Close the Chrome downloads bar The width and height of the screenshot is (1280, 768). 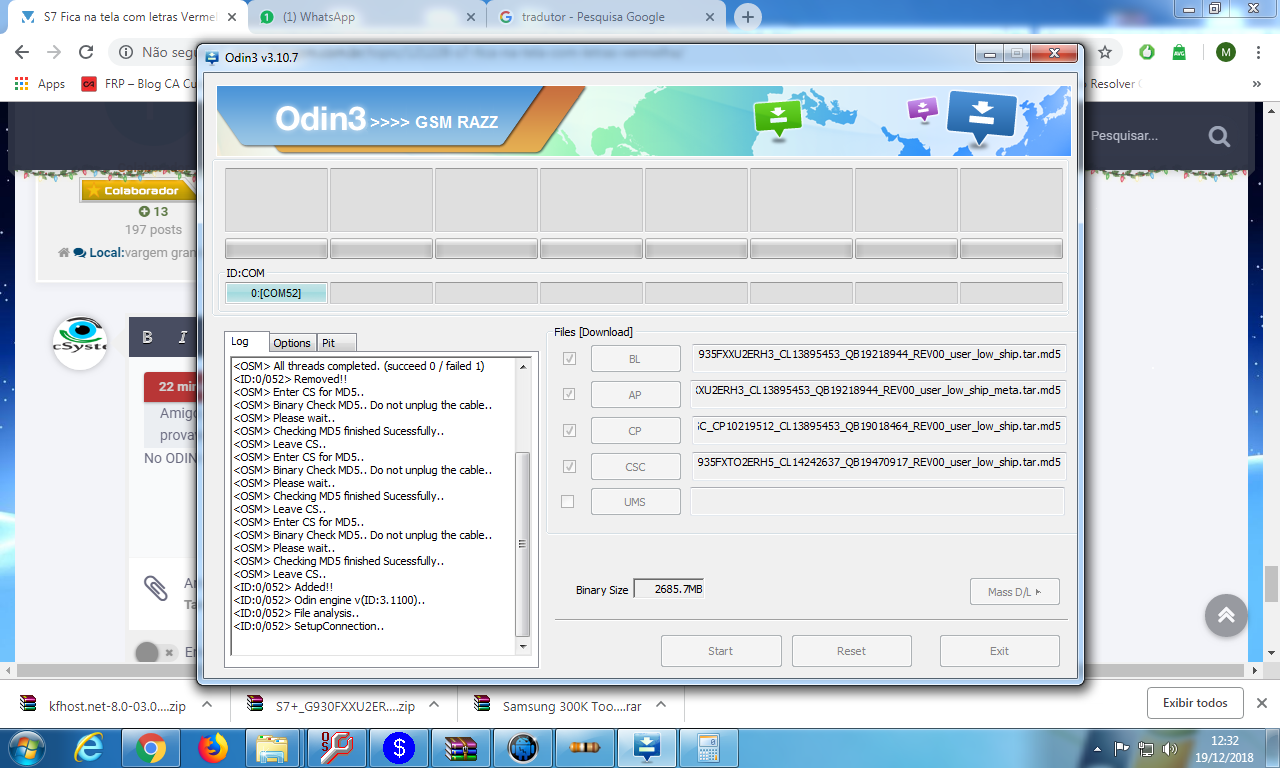1262,703
